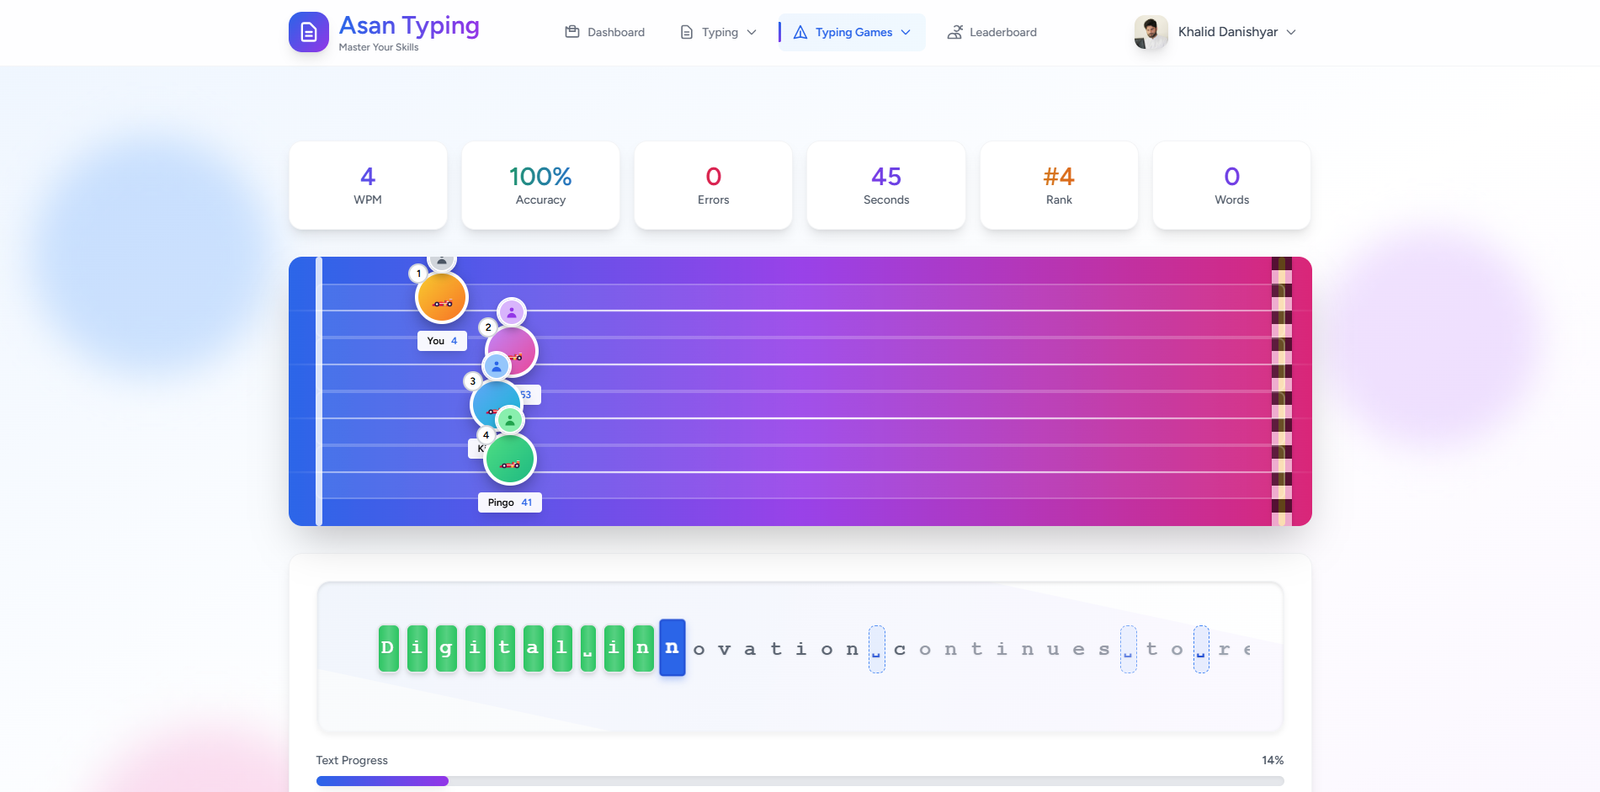1600x792 pixels.
Task: Click the Dashboard briefcase icon
Action: coord(572,32)
